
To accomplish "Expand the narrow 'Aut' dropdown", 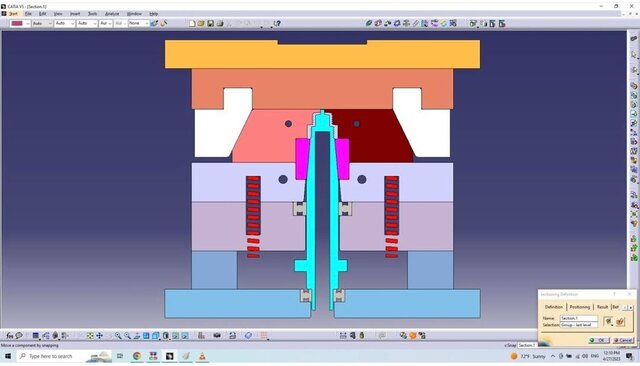I will (x=105, y=24).
